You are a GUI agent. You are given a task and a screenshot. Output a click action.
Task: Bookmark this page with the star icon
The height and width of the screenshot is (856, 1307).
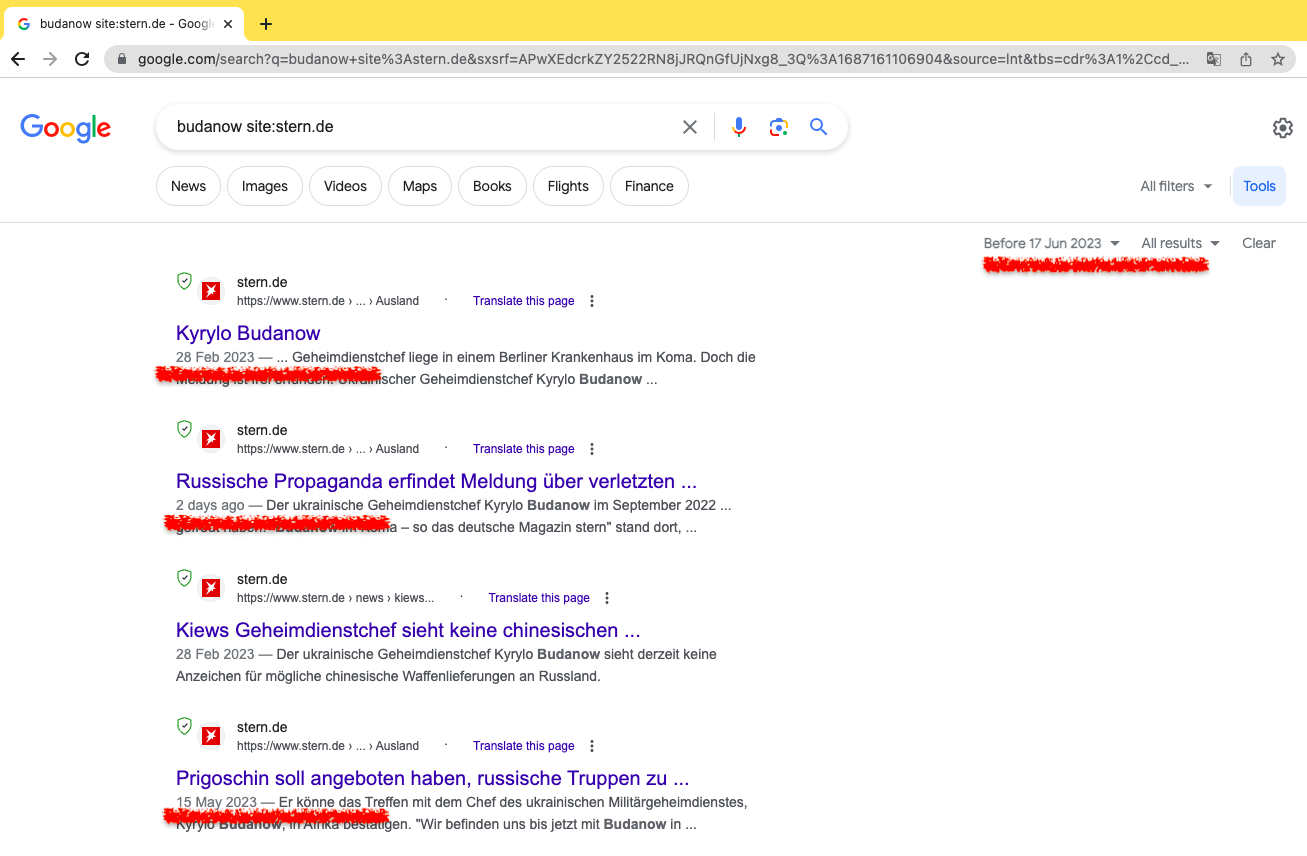tap(1278, 59)
